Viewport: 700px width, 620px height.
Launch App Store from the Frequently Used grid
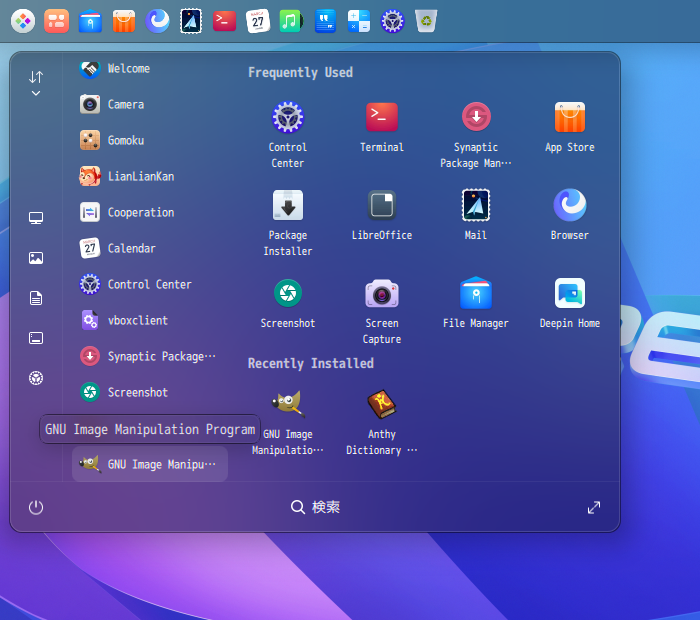pos(569,118)
